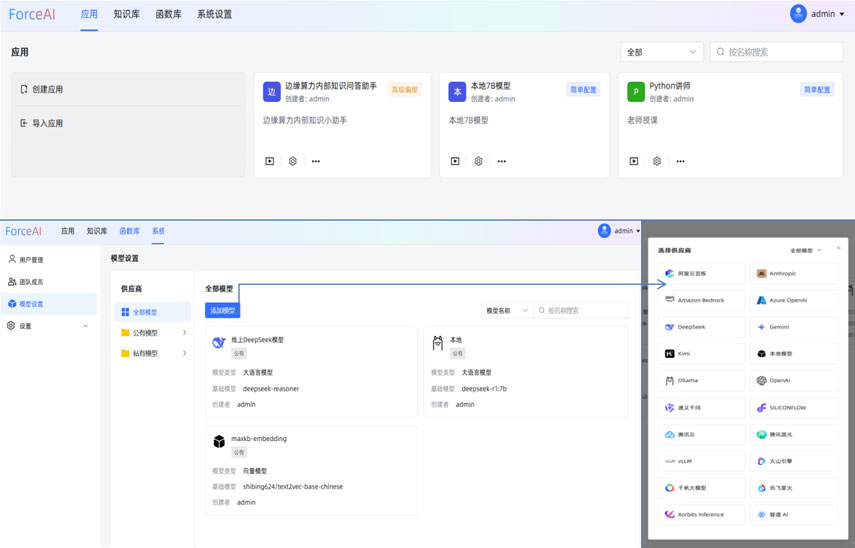Expand the 私有模型 folder
Viewport: 855px width, 548px height.
click(x=153, y=353)
